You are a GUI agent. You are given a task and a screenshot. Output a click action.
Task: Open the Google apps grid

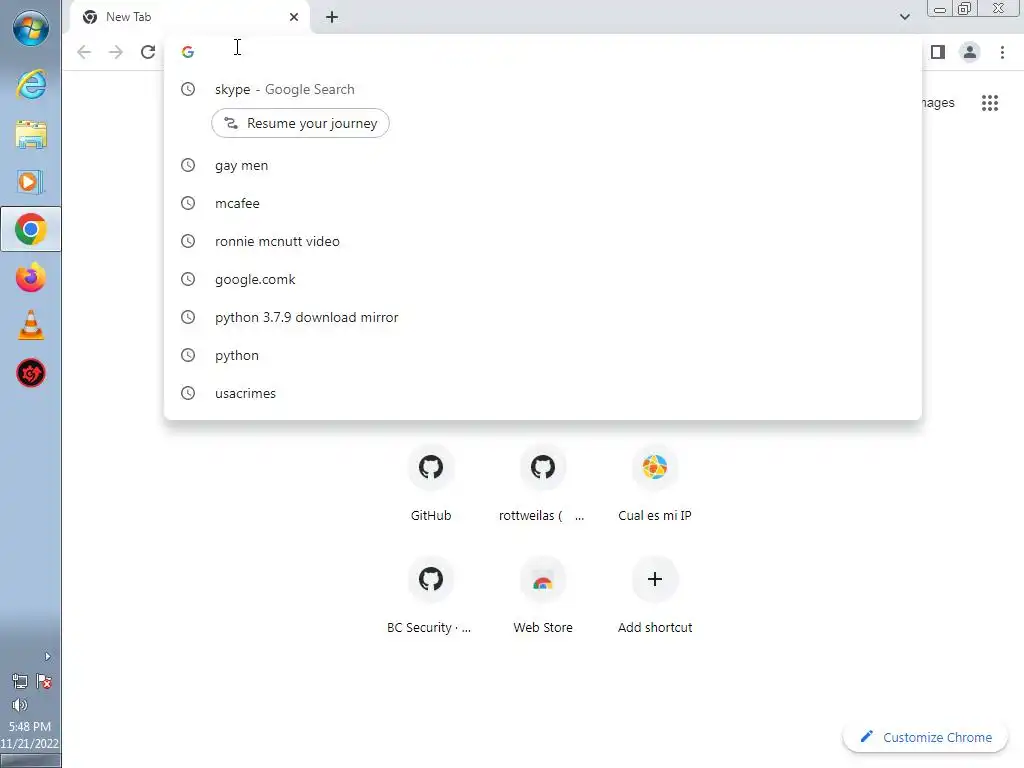[990, 103]
